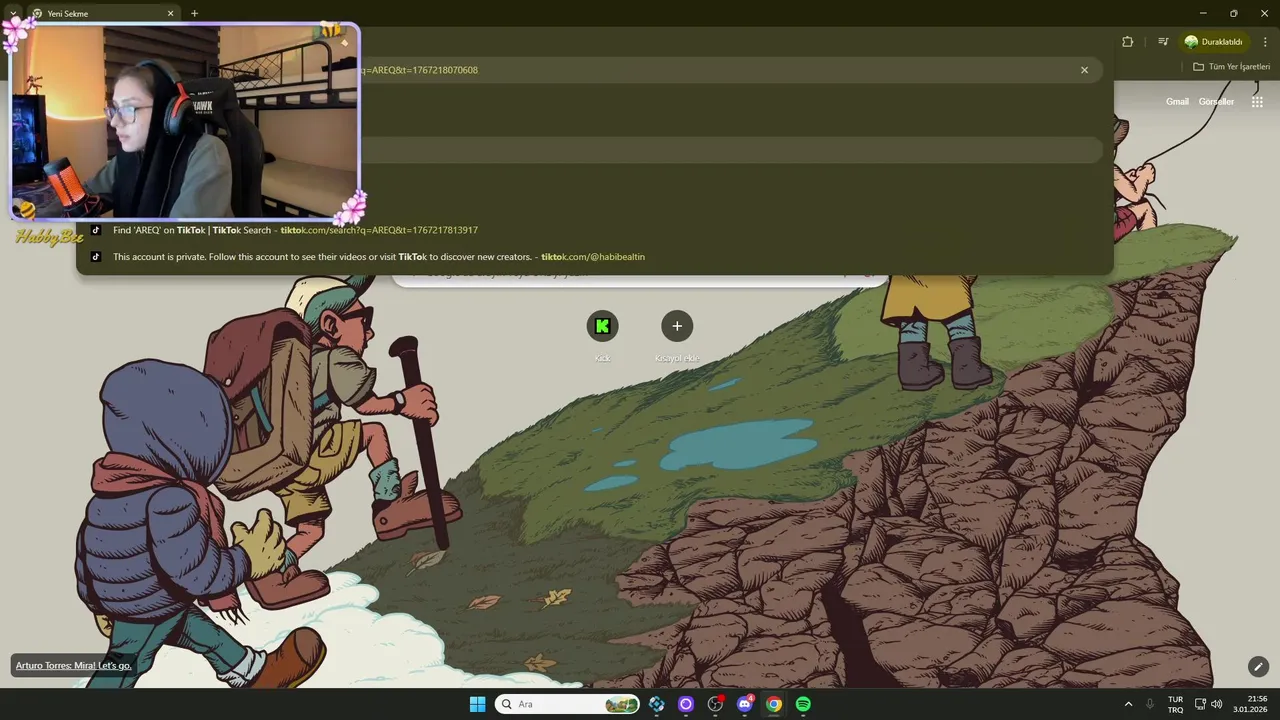Viewport: 1280px width, 720px height.
Task: Switch the TUR TRQ keyboard layout
Action: click(x=1175, y=704)
